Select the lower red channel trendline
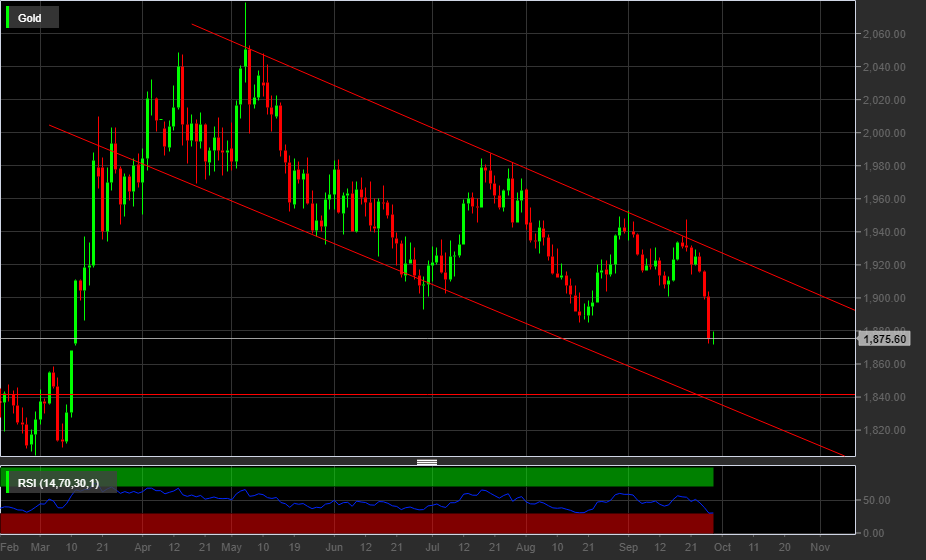Screen dimensions: 926x560 [446, 291]
